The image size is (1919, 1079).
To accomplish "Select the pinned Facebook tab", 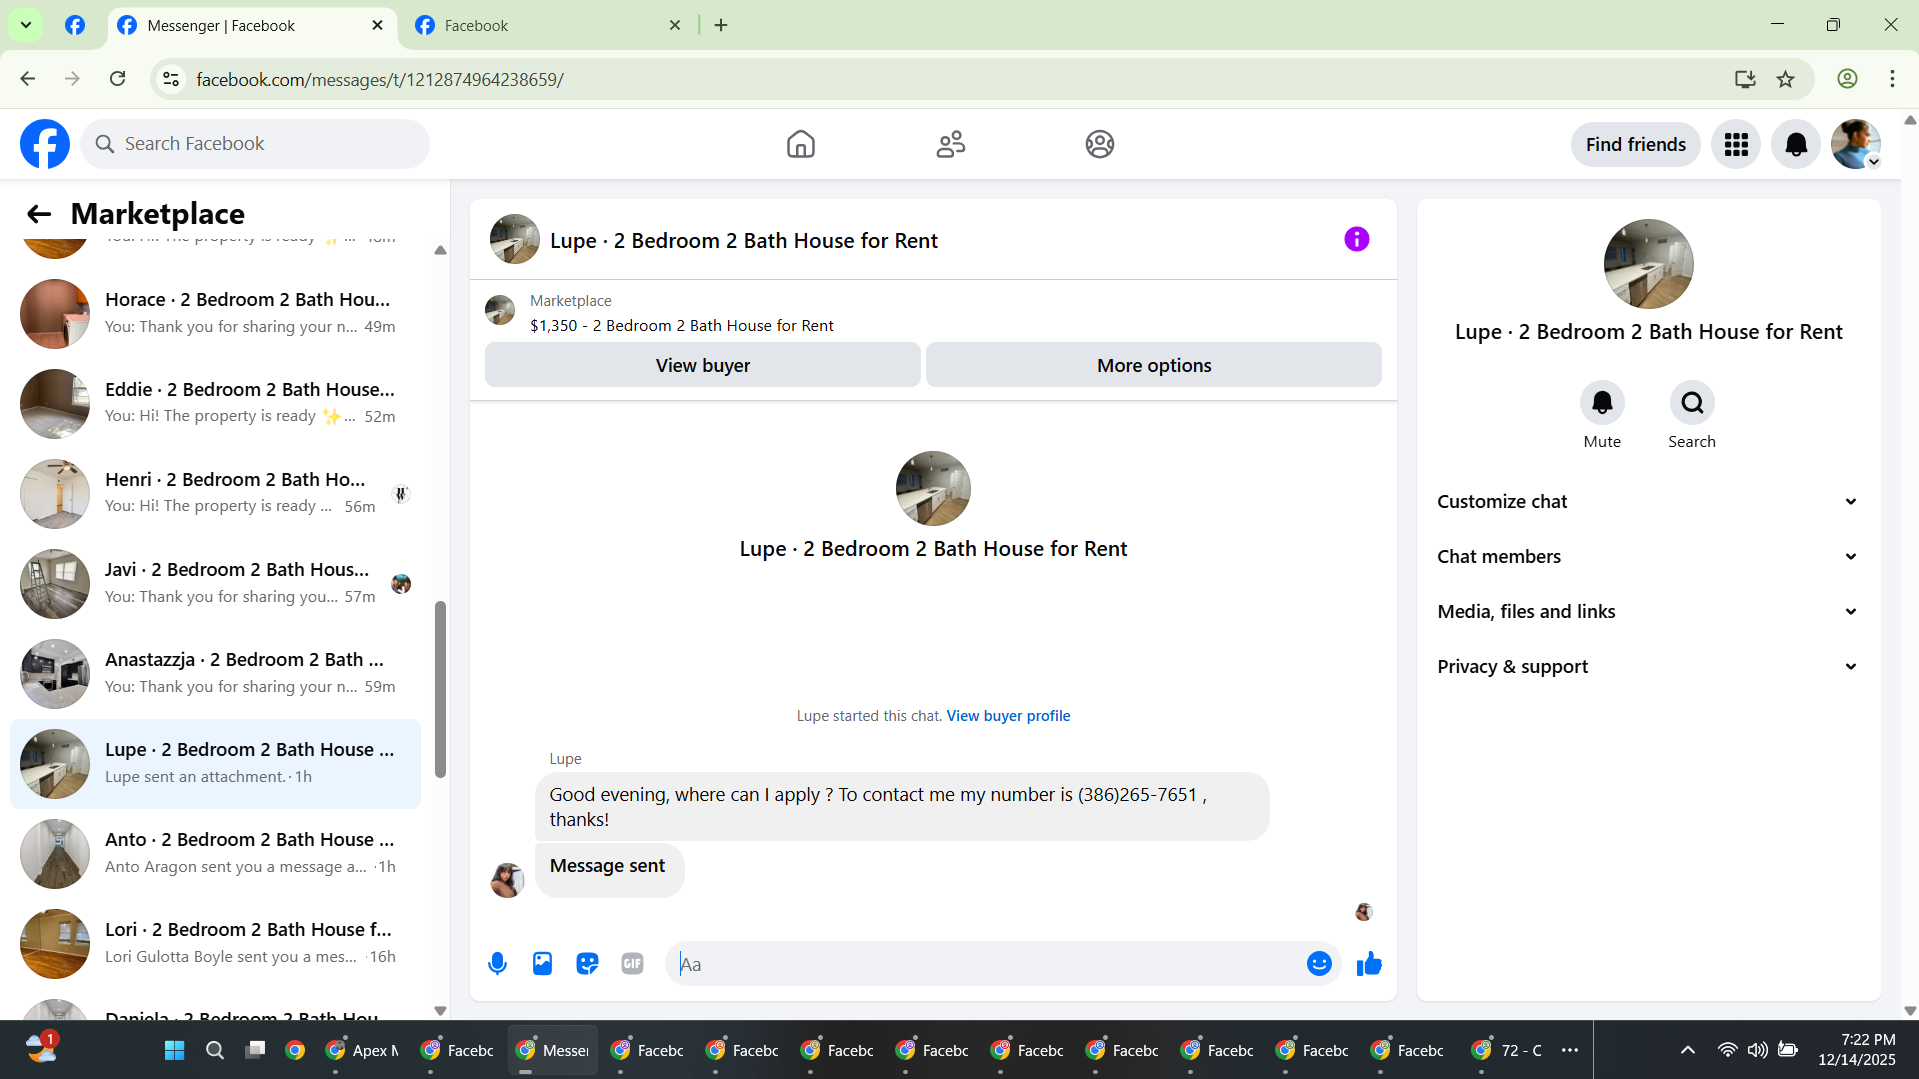I will click(x=75, y=26).
